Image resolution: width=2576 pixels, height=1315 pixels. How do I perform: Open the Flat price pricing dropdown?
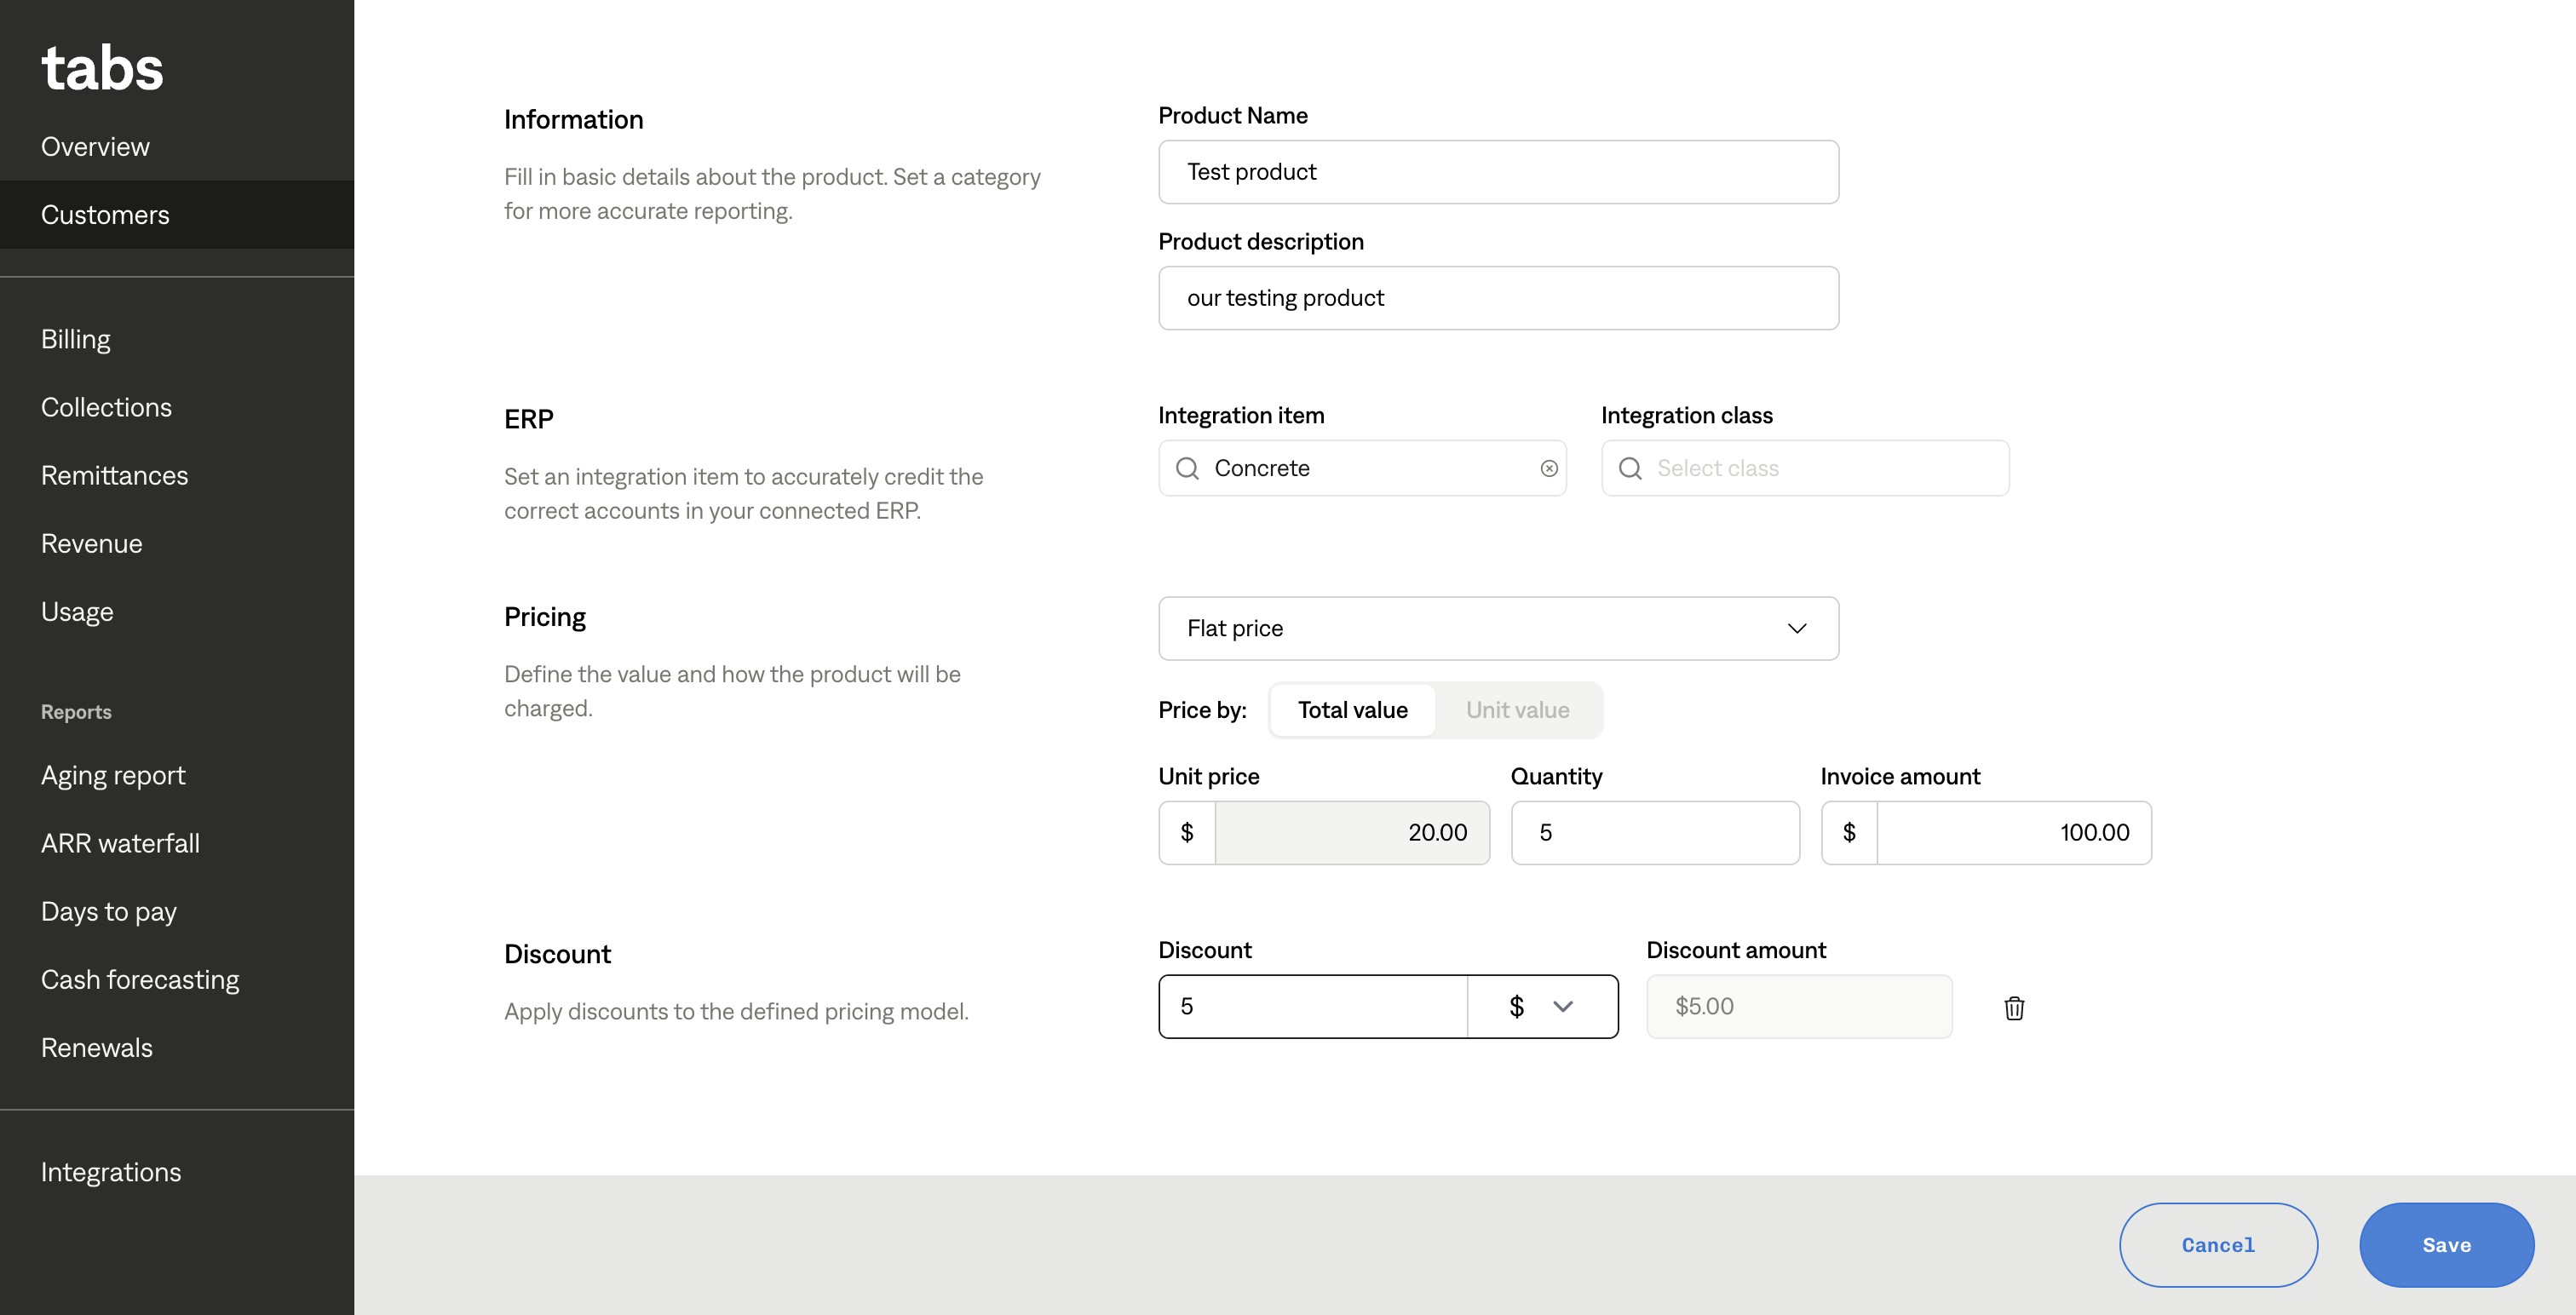click(1498, 628)
